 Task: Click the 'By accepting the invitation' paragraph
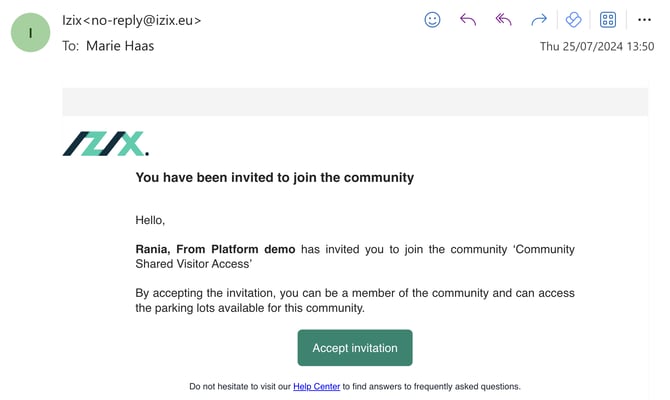click(x=354, y=300)
